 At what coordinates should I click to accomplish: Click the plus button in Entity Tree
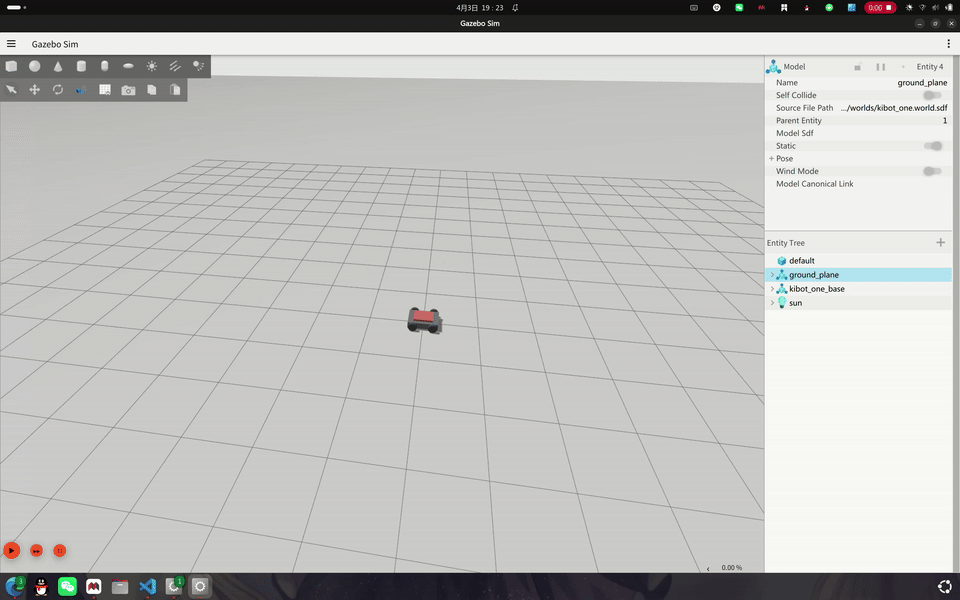940,243
